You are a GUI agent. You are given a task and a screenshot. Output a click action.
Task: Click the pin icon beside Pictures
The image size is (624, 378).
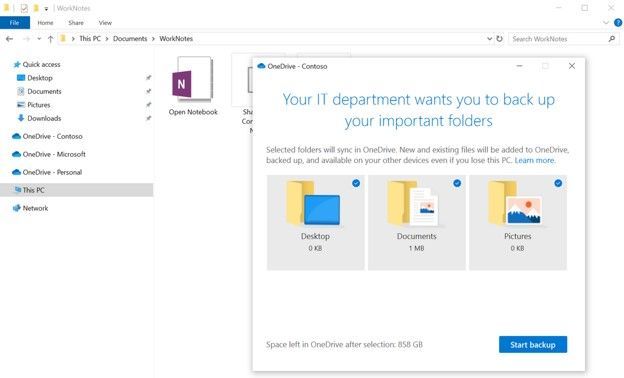pos(148,105)
